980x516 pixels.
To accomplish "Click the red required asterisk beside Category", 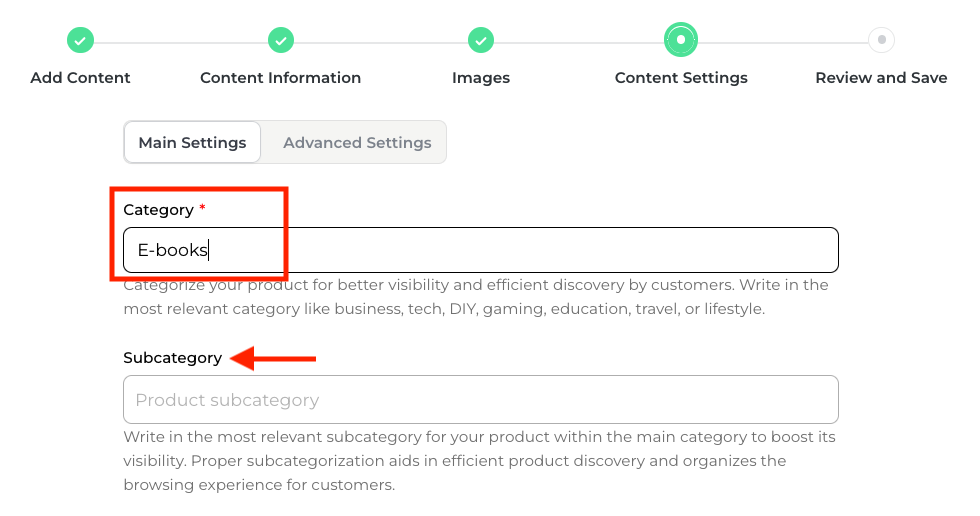I will point(202,208).
